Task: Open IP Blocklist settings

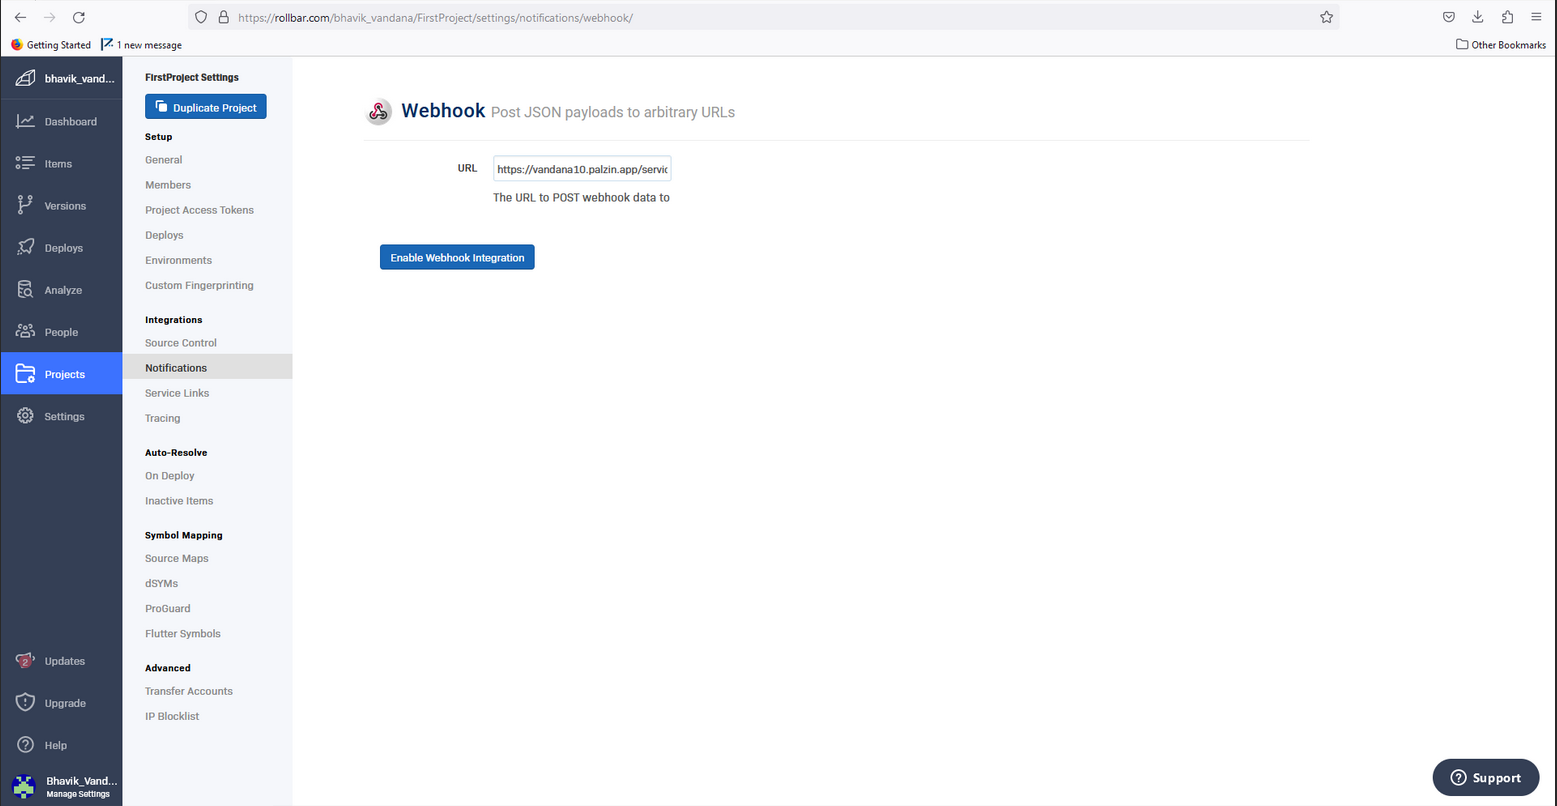Action: [172, 716]
